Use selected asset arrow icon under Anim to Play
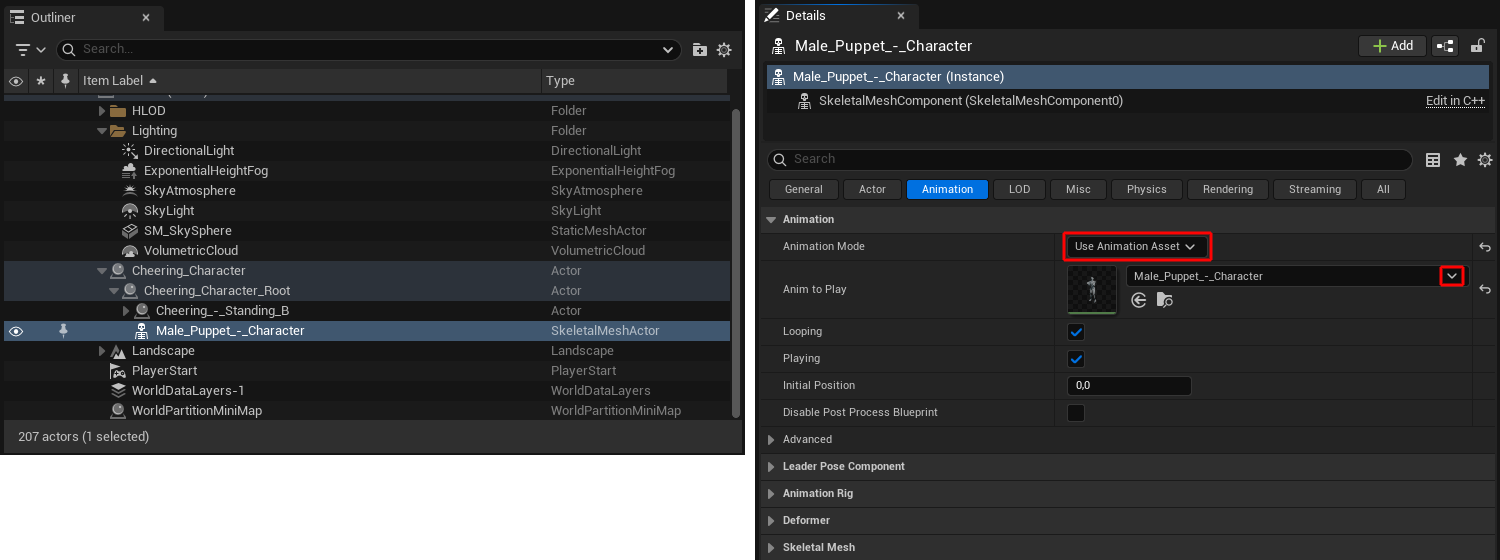This screenshot has height=560, width=1500. 1138,300
